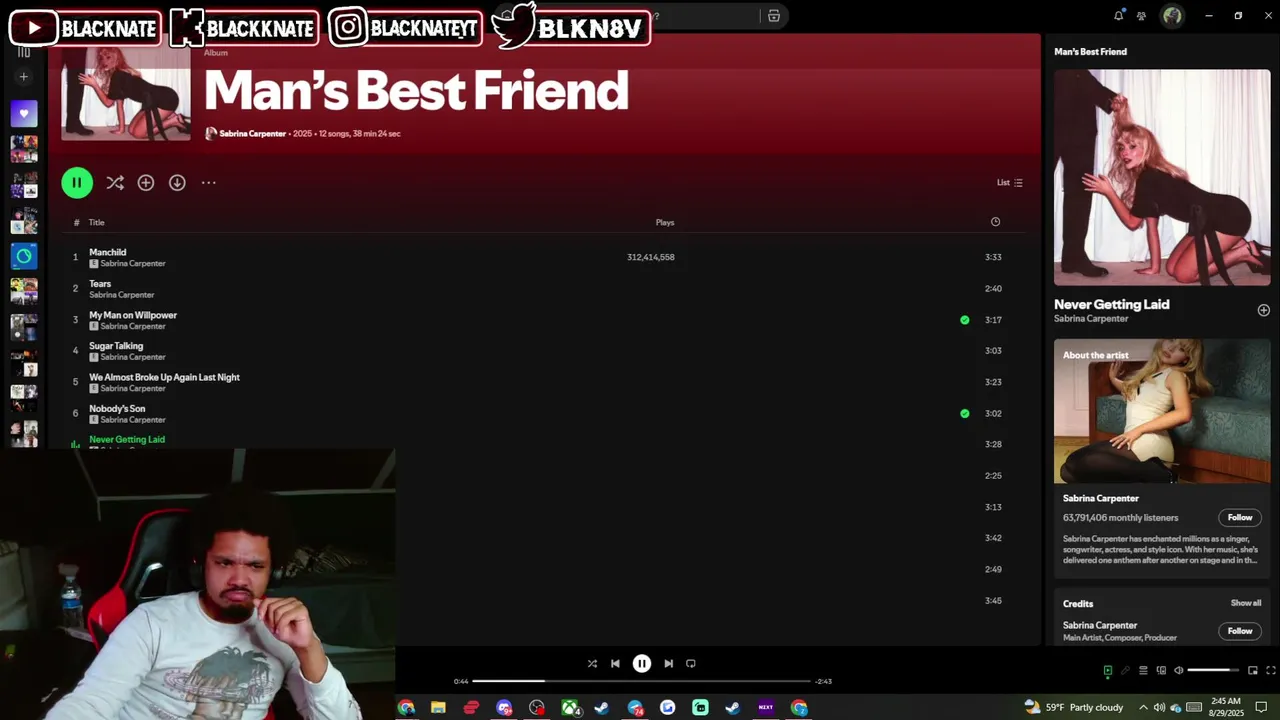Open the blue circle playlist in sidebar

pos(24,256)
